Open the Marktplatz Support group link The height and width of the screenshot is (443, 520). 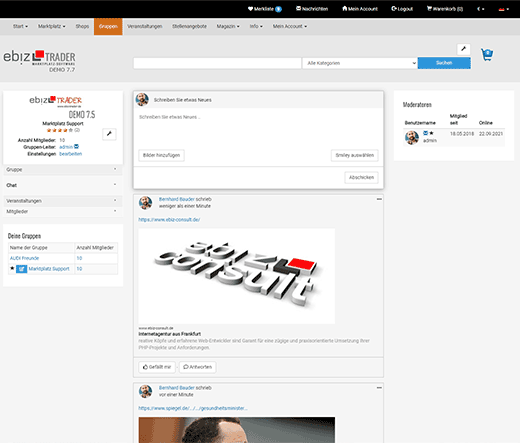pos(49,269)
